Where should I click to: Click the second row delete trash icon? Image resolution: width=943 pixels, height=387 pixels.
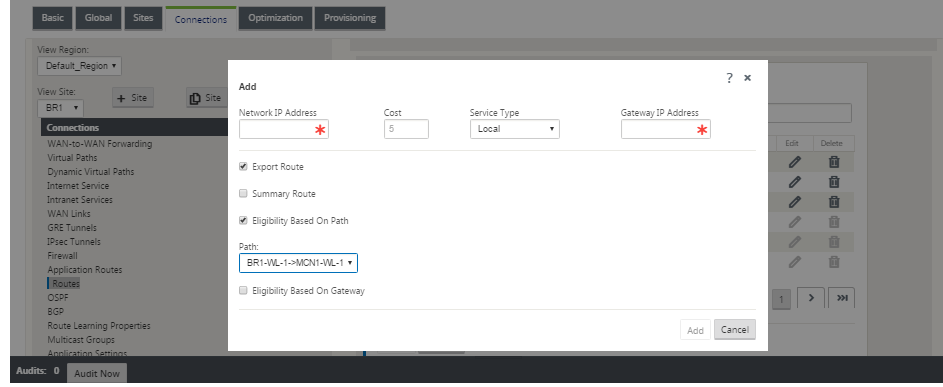coord(834,181)
